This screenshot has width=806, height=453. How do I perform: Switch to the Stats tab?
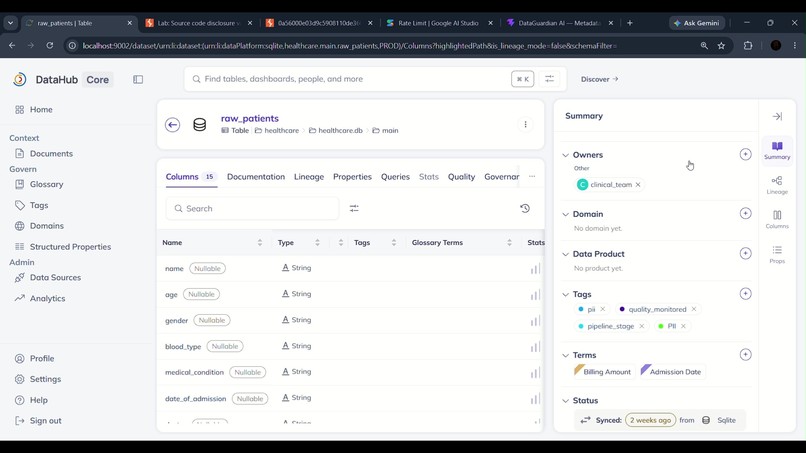pos(429,176)
